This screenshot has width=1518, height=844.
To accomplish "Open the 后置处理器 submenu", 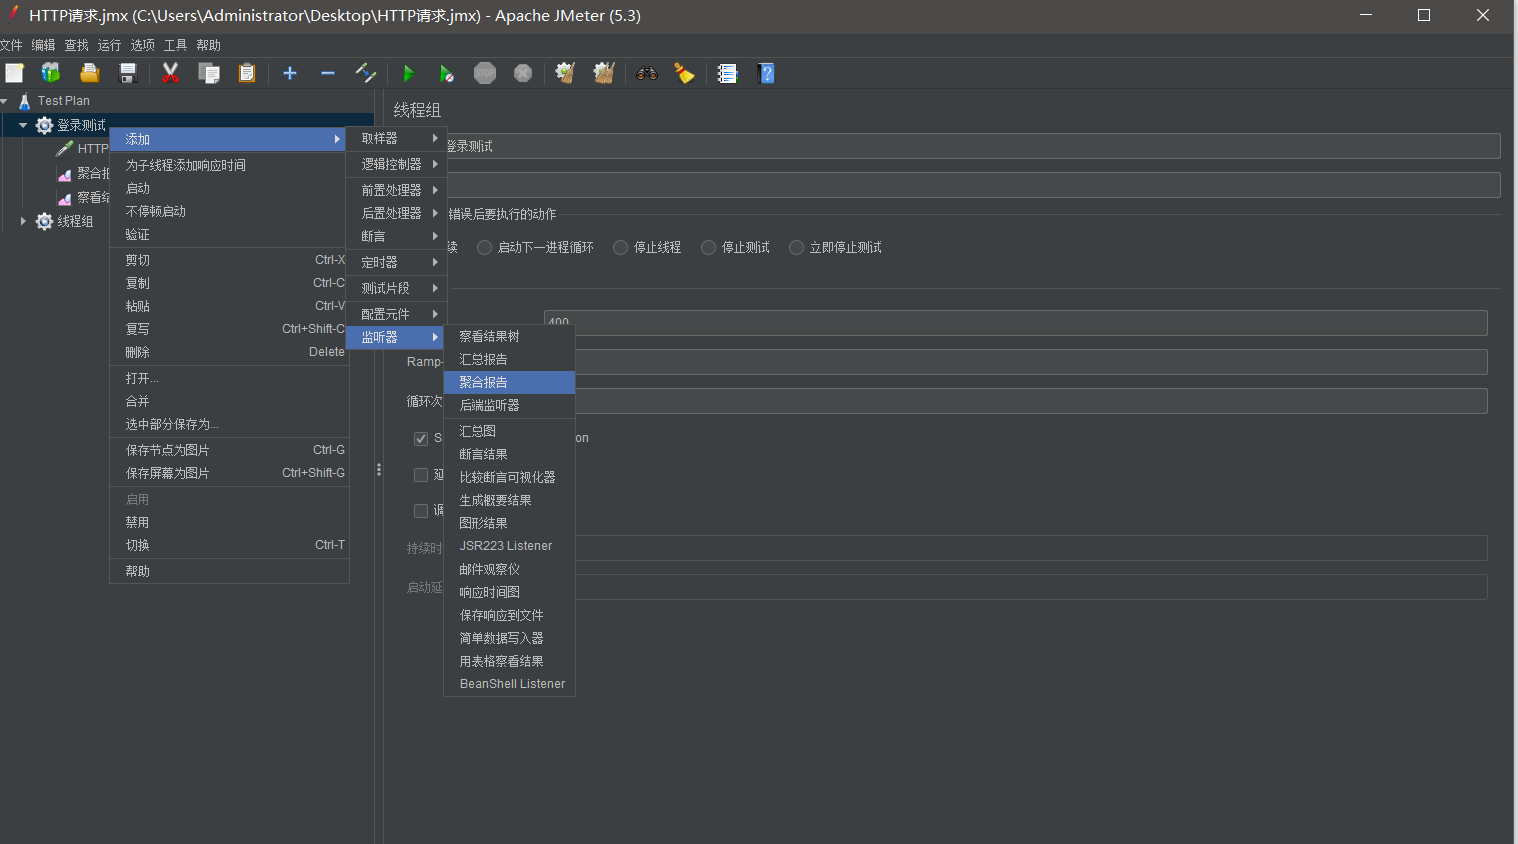I will [x=396, y=213].
